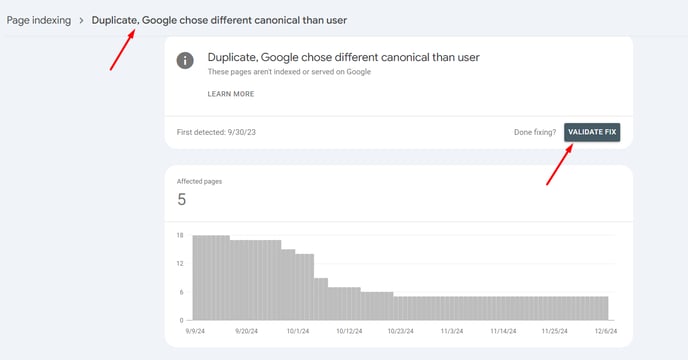
Task: Open Page indexing breadcrumb link
Action: coord(39,20)
